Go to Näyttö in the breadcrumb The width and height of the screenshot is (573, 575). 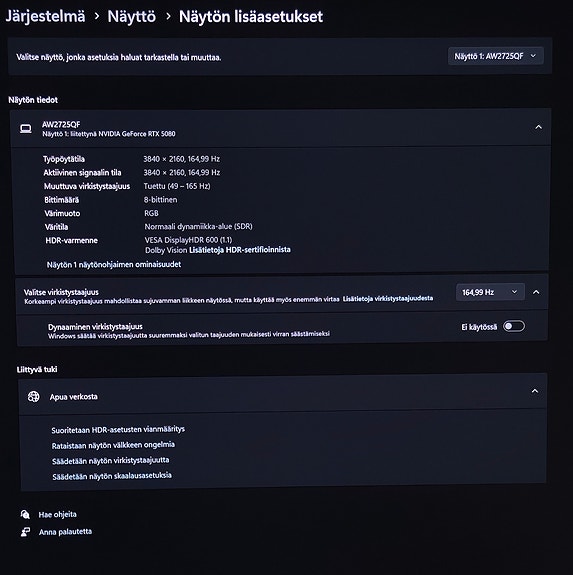tap(132, 17)
